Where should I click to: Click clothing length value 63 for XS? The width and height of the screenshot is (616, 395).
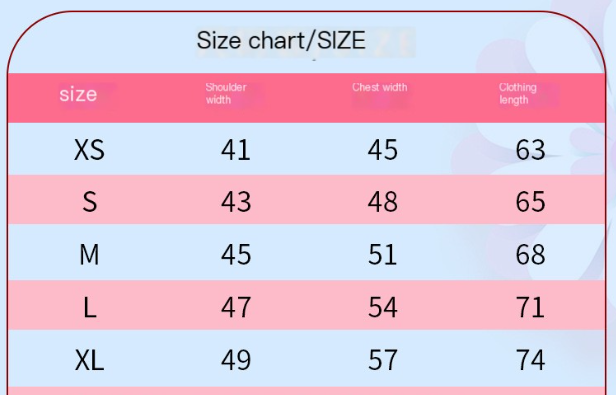[x=530, y=150]
